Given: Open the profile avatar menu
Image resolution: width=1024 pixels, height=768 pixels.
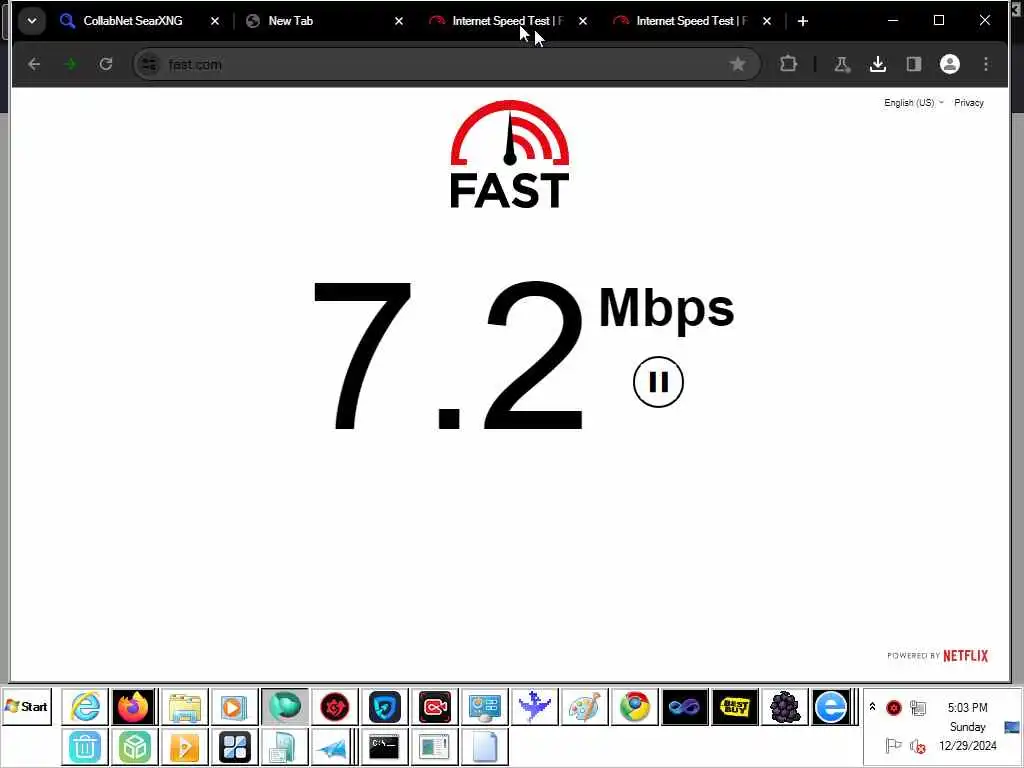Looking at the screenshot, I should click(950, 64).
